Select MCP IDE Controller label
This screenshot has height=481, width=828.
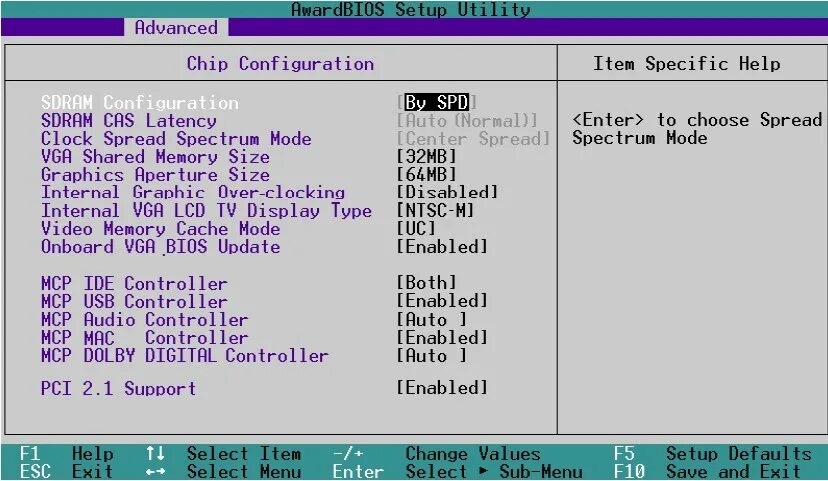(x=134, y=284)
